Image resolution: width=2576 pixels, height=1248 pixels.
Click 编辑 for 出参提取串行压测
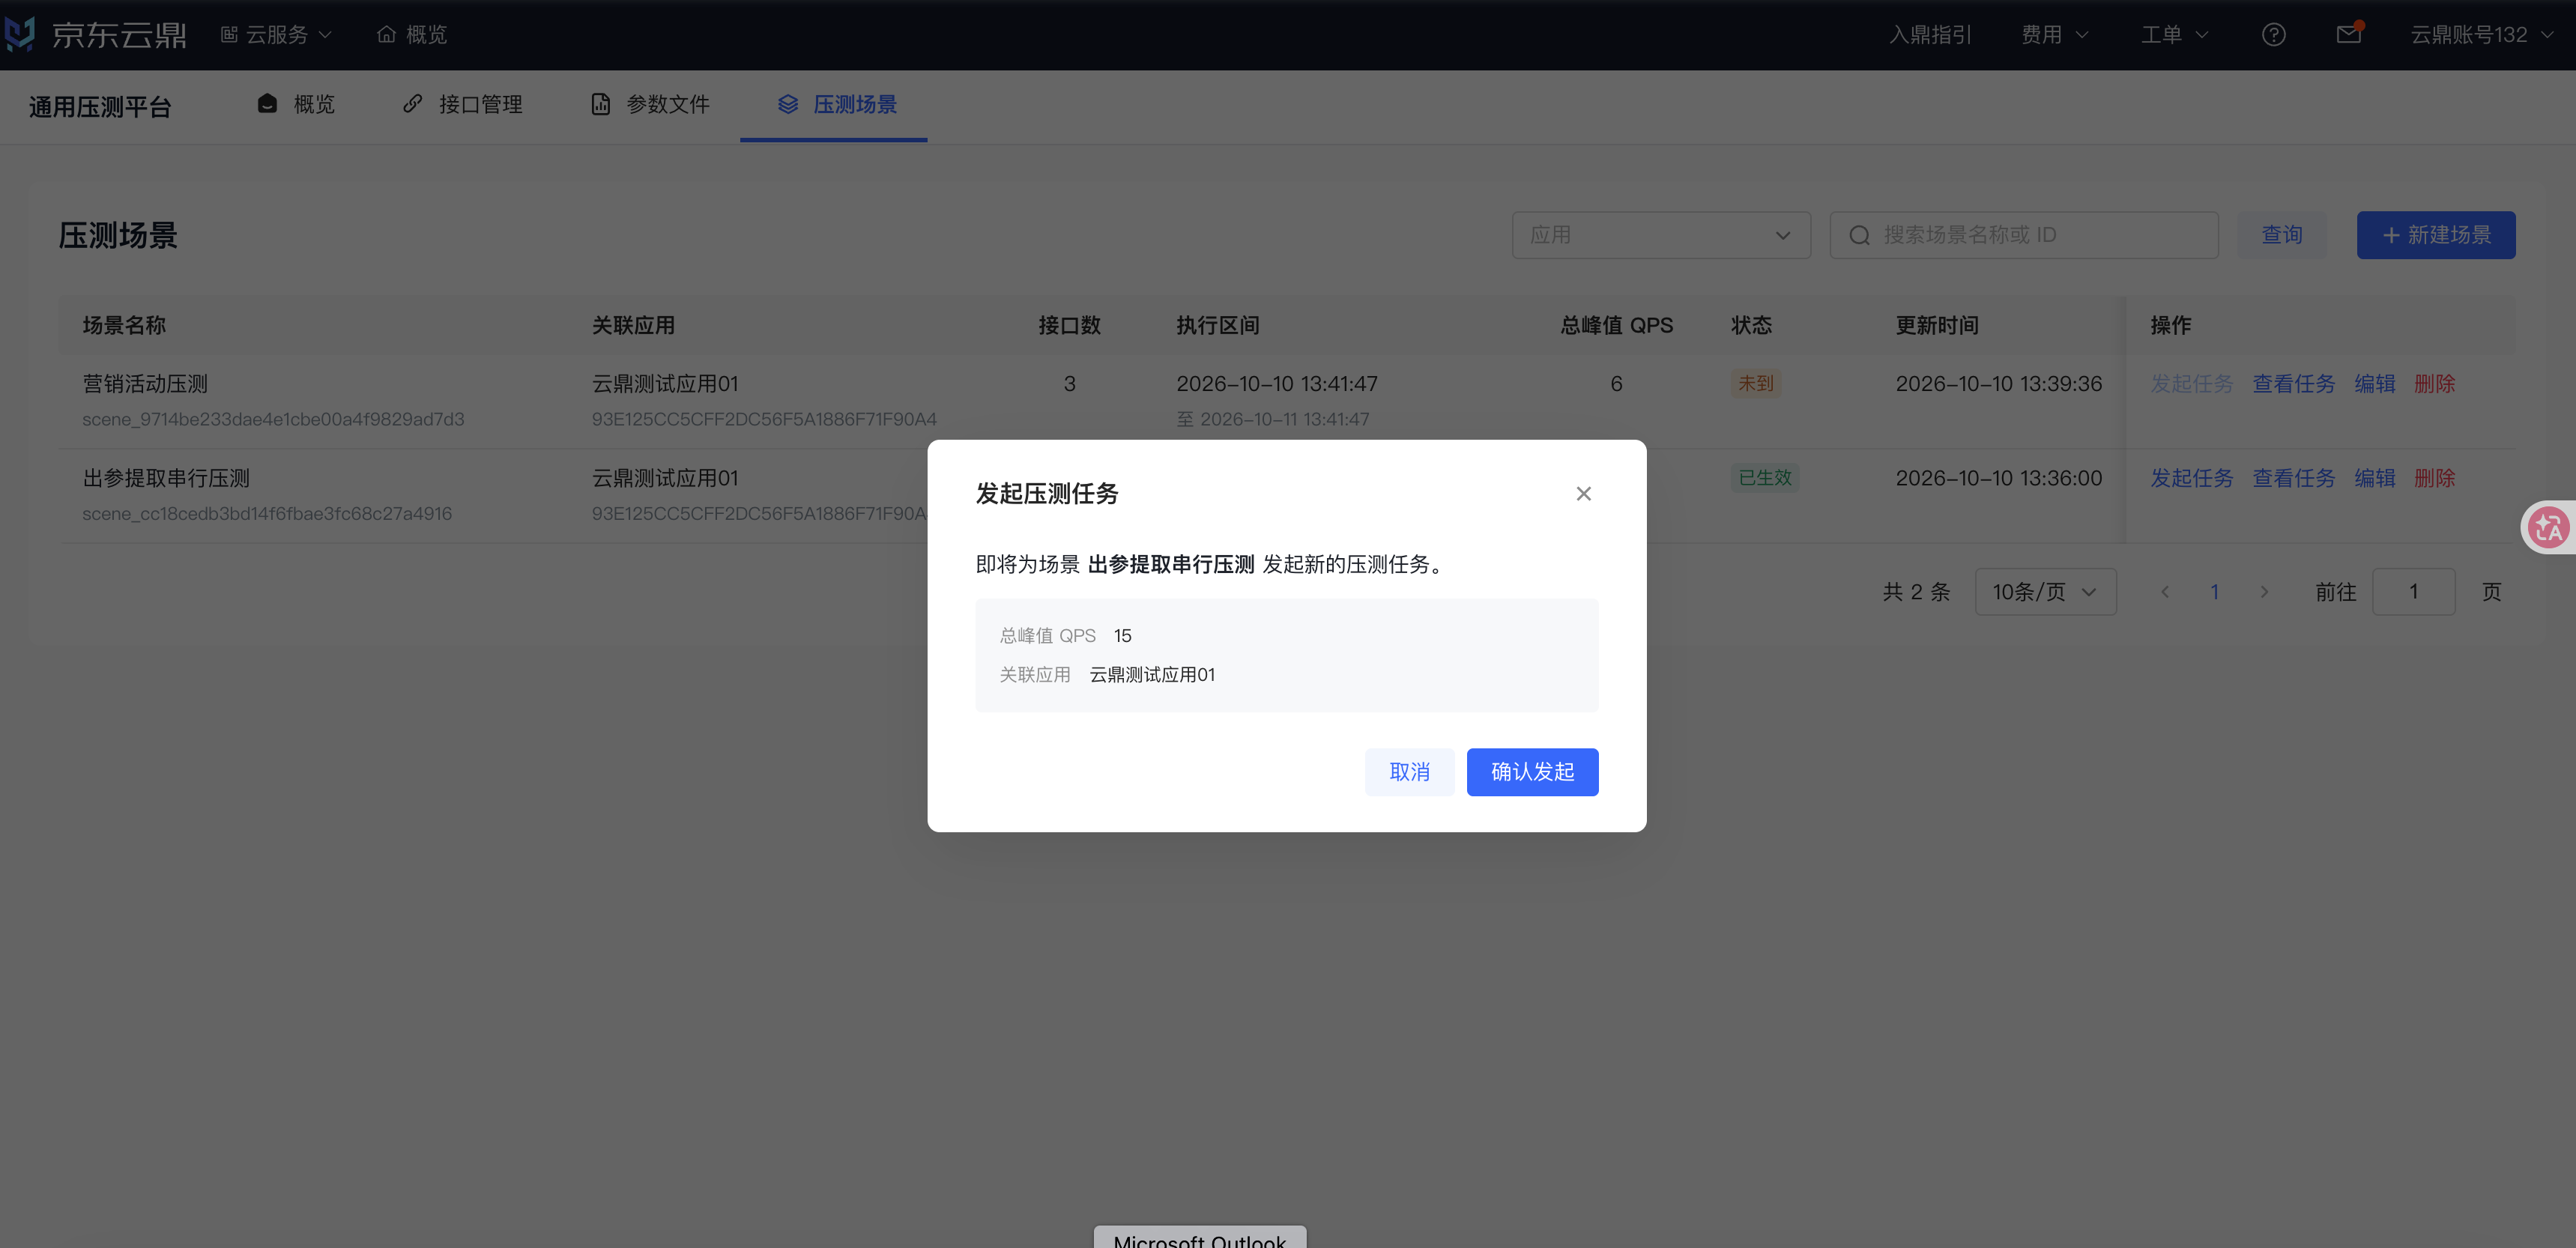[x=2374, y=478]
